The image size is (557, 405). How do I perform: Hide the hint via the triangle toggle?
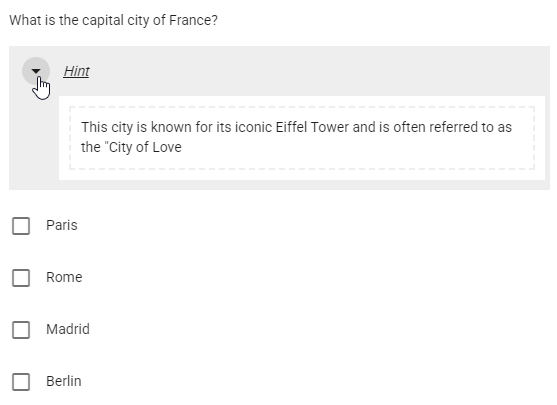(x=36, y=71)
